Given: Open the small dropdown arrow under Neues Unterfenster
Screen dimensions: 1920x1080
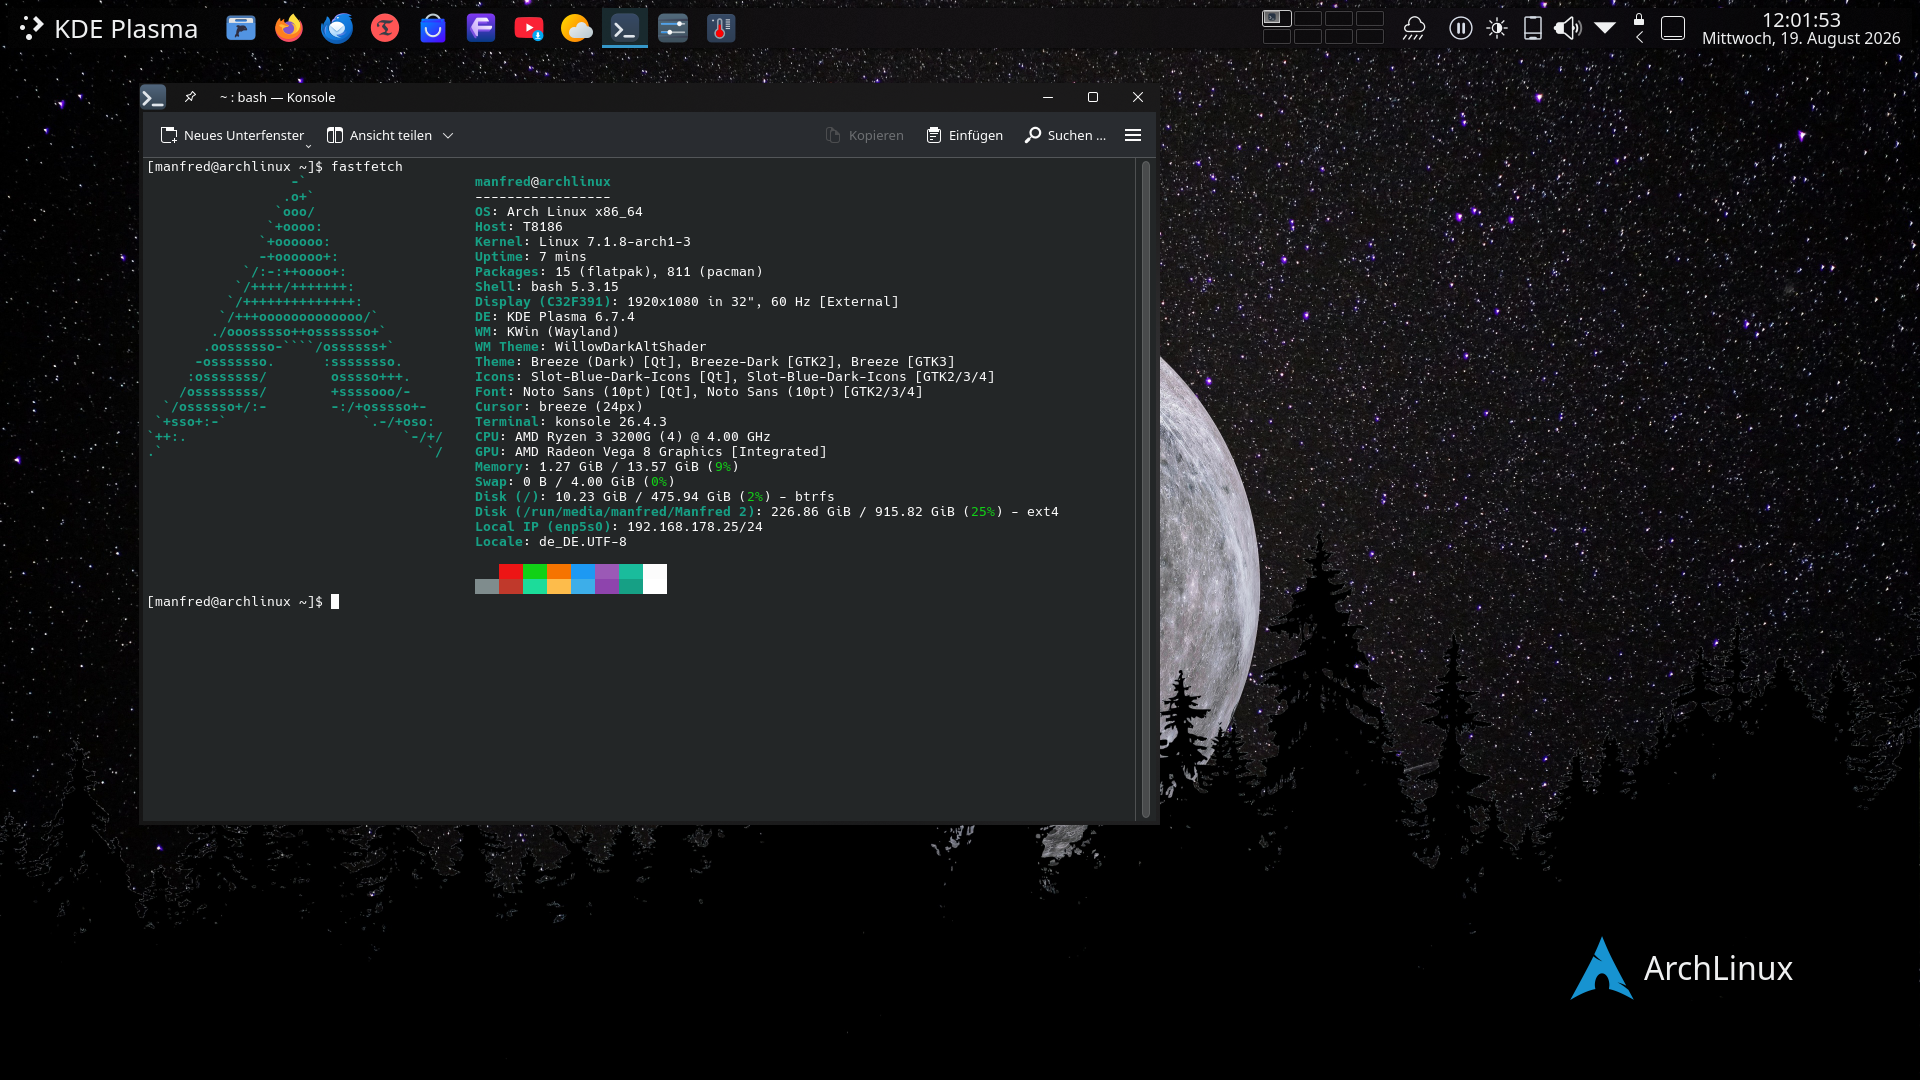Looking at the screenshot, I should coord(308,146).
